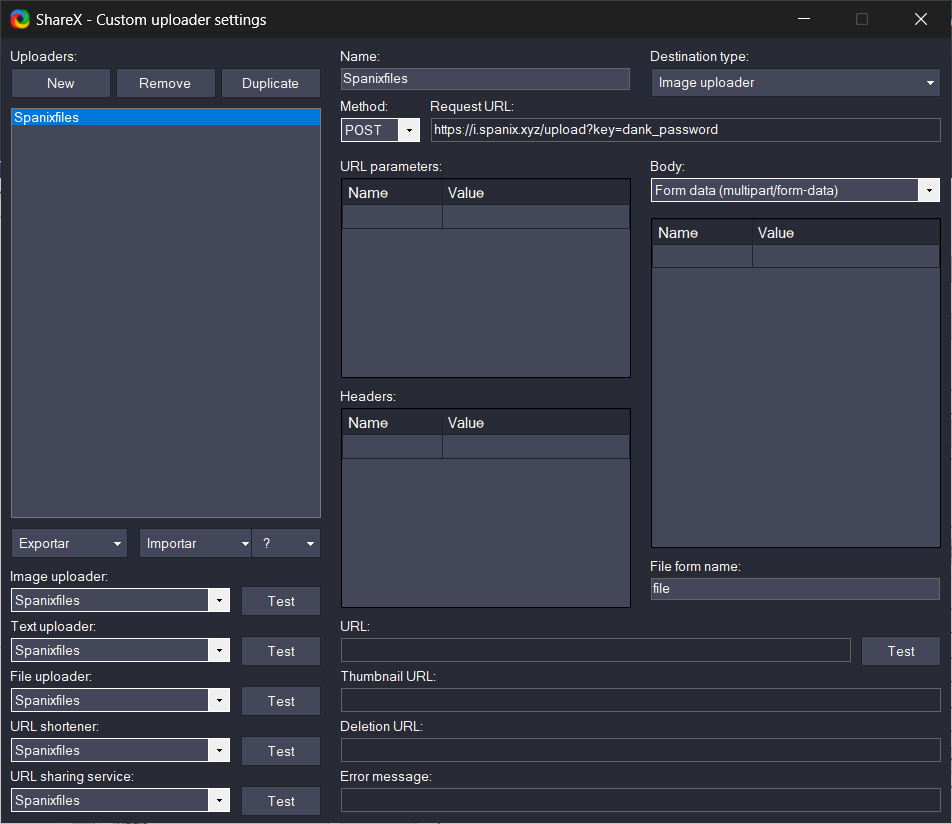This screenshot has width=952, height=824.
Task: Click empty Name cell in Body table
Action: (702, 256)
